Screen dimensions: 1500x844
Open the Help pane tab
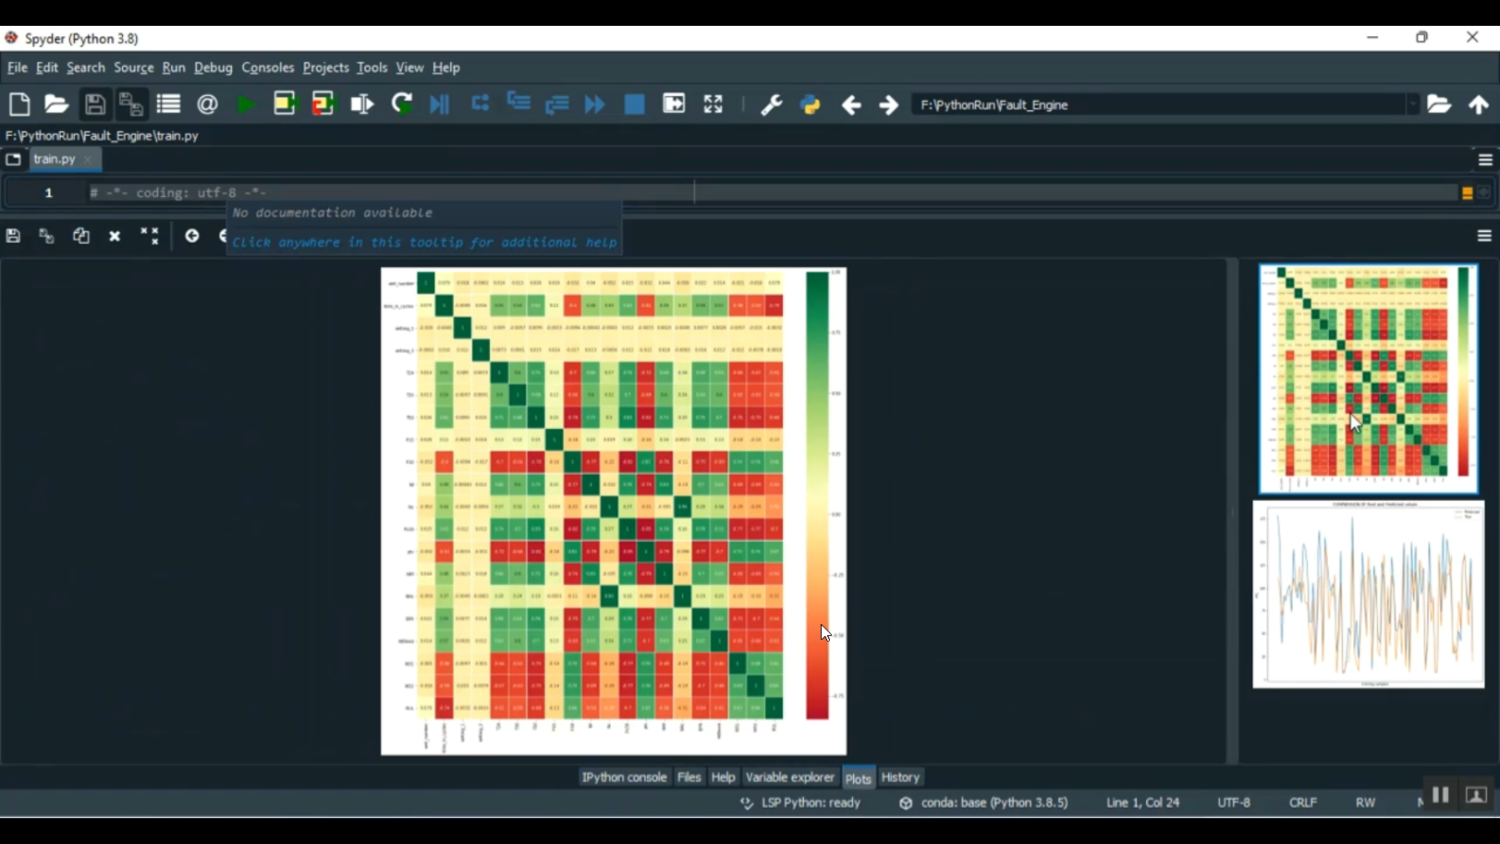coord(723,777)
